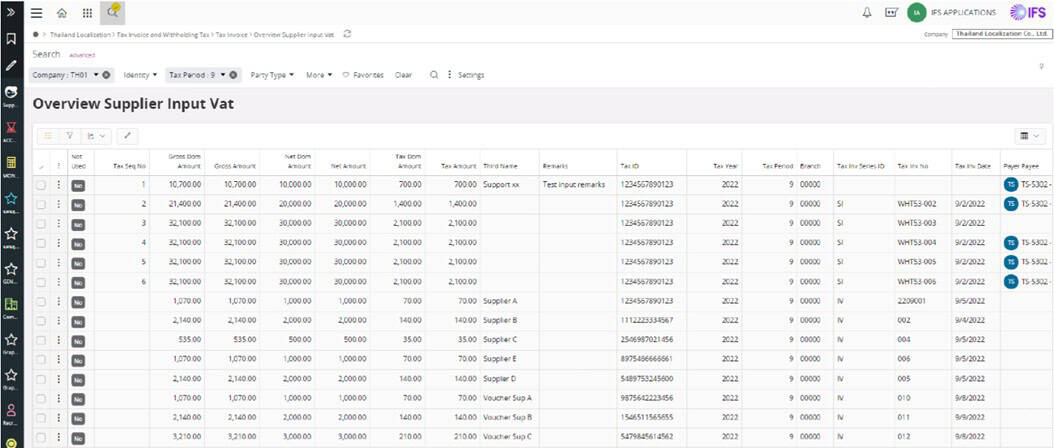This screenshot has width=1054, height=448.
Task: Refresh the page via breadcrumb reload icon
Action: 347,34
